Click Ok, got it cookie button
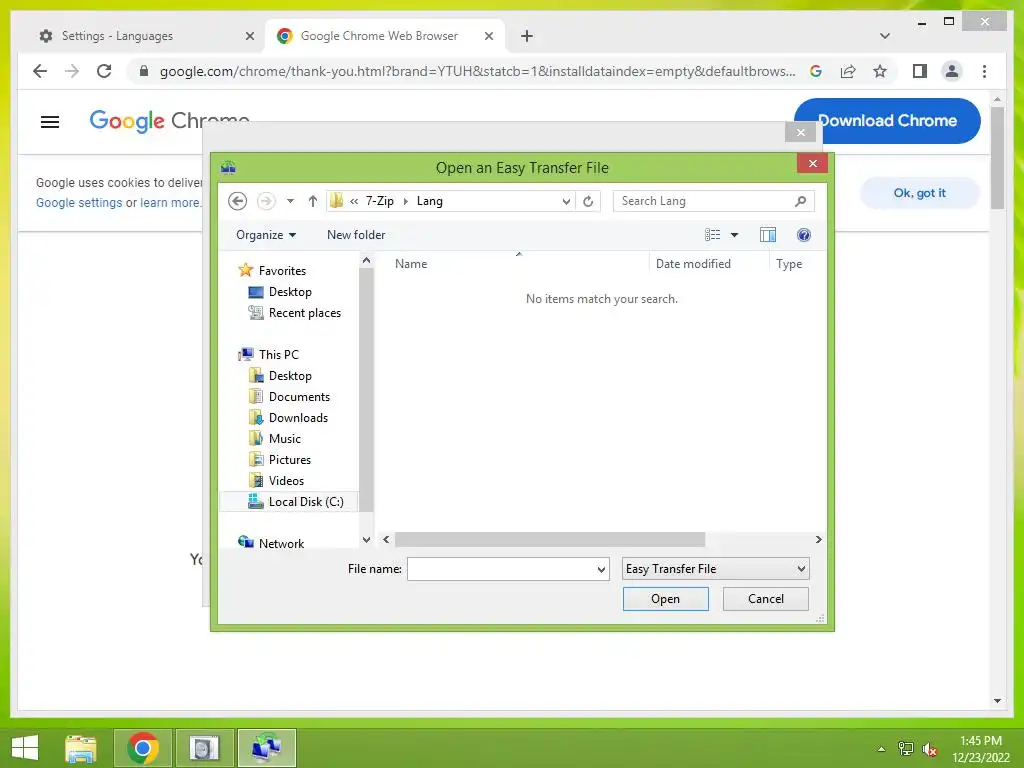This screenshot has height=768, width=1024. [920, 193]
